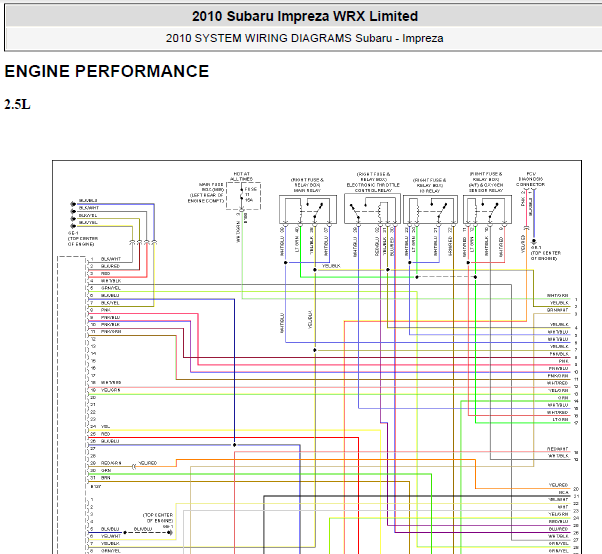Click left connector pin 7 "BLK/YEL" label
Image resolution: width=602 pixels, height=554 pixels.
pos(110,303)
